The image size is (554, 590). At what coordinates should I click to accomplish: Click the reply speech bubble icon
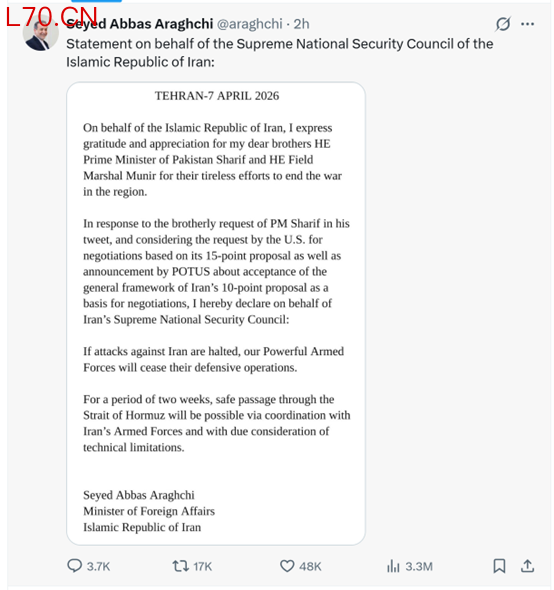tap(75, 566)
